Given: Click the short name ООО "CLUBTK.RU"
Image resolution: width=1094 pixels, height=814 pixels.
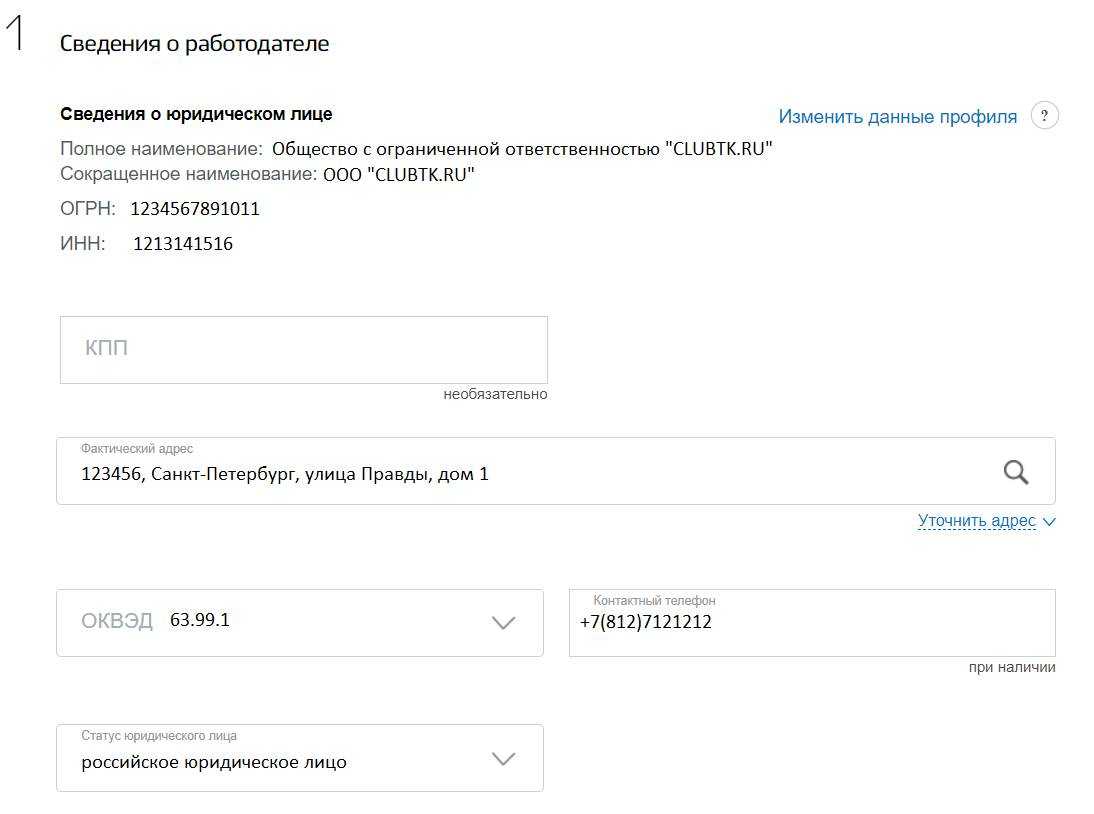Looking at the screenshot, I should click(x=398, y=175).
